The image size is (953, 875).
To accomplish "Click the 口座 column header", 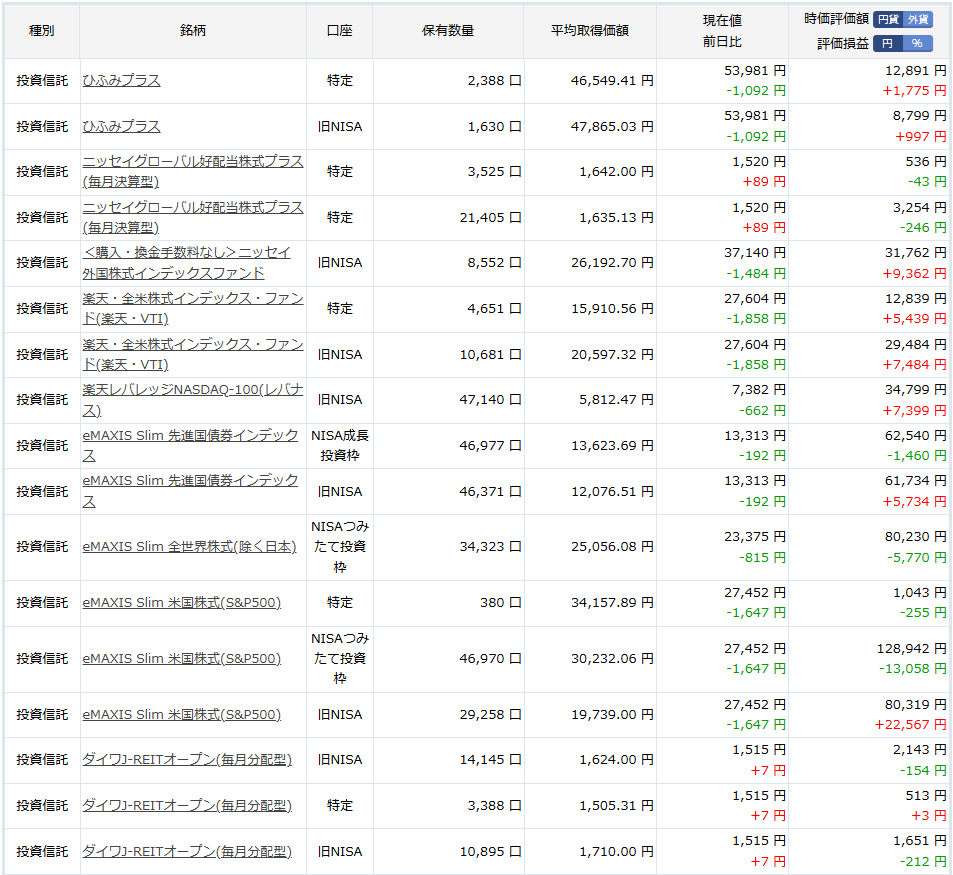I will [339, 31].
